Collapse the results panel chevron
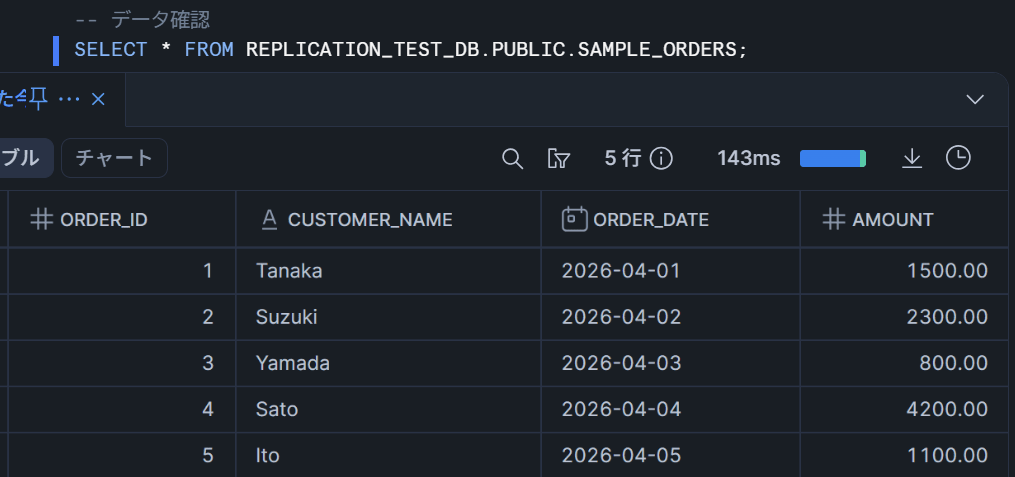 click(x=976, y=99)
